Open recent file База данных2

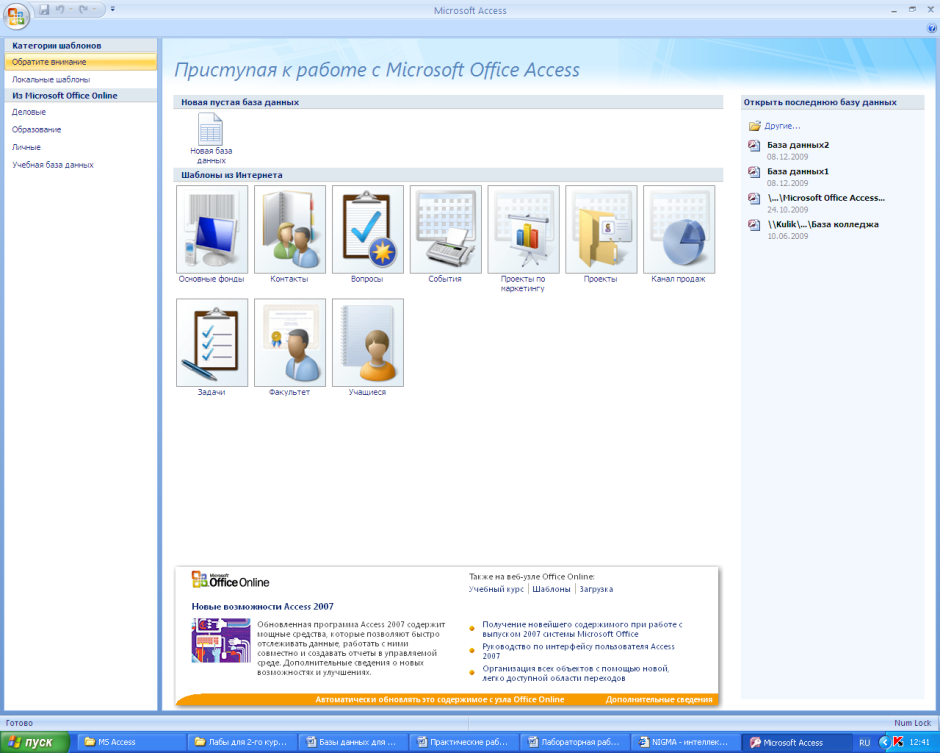pyautogui.click(x=797, y=145)
